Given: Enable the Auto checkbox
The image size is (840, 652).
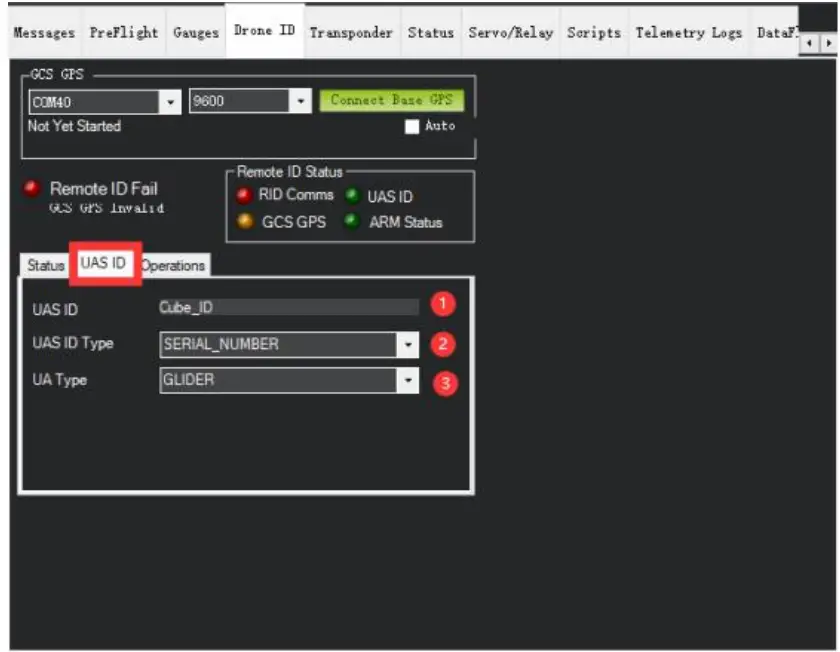Looking at the screenshot, I should (x=412, y=126).
